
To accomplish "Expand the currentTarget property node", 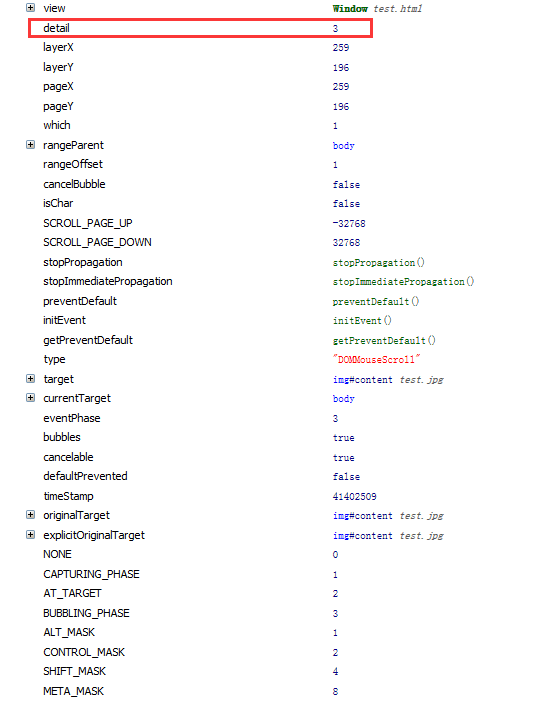I will (x=30, y=398).
